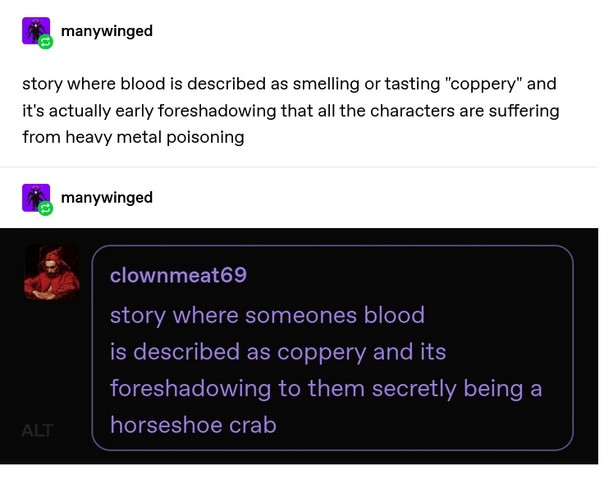Click the divider line between the two posts

pos(299,167)
